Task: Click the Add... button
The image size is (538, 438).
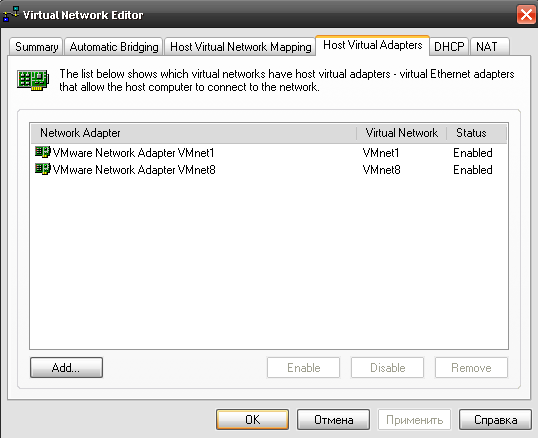Action: click(x=66, y=368)
